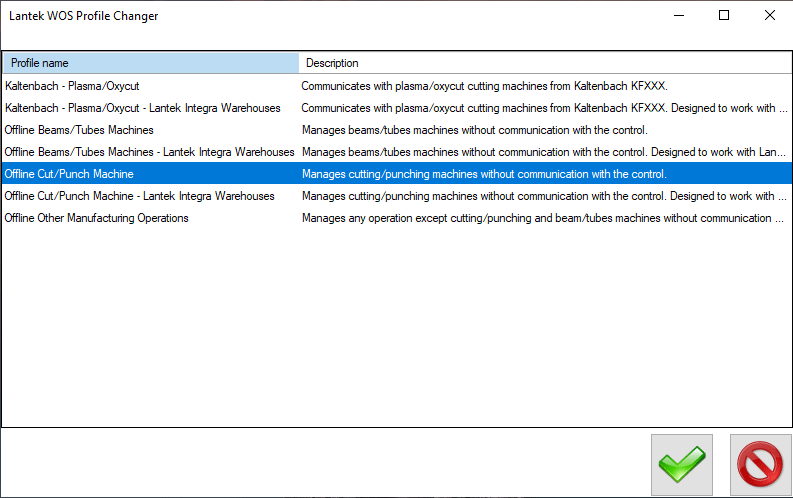Screen dimensions: 793x498
Task: Maximize the Lantek WOS Profile Changer window
Action: click(724, 16)
